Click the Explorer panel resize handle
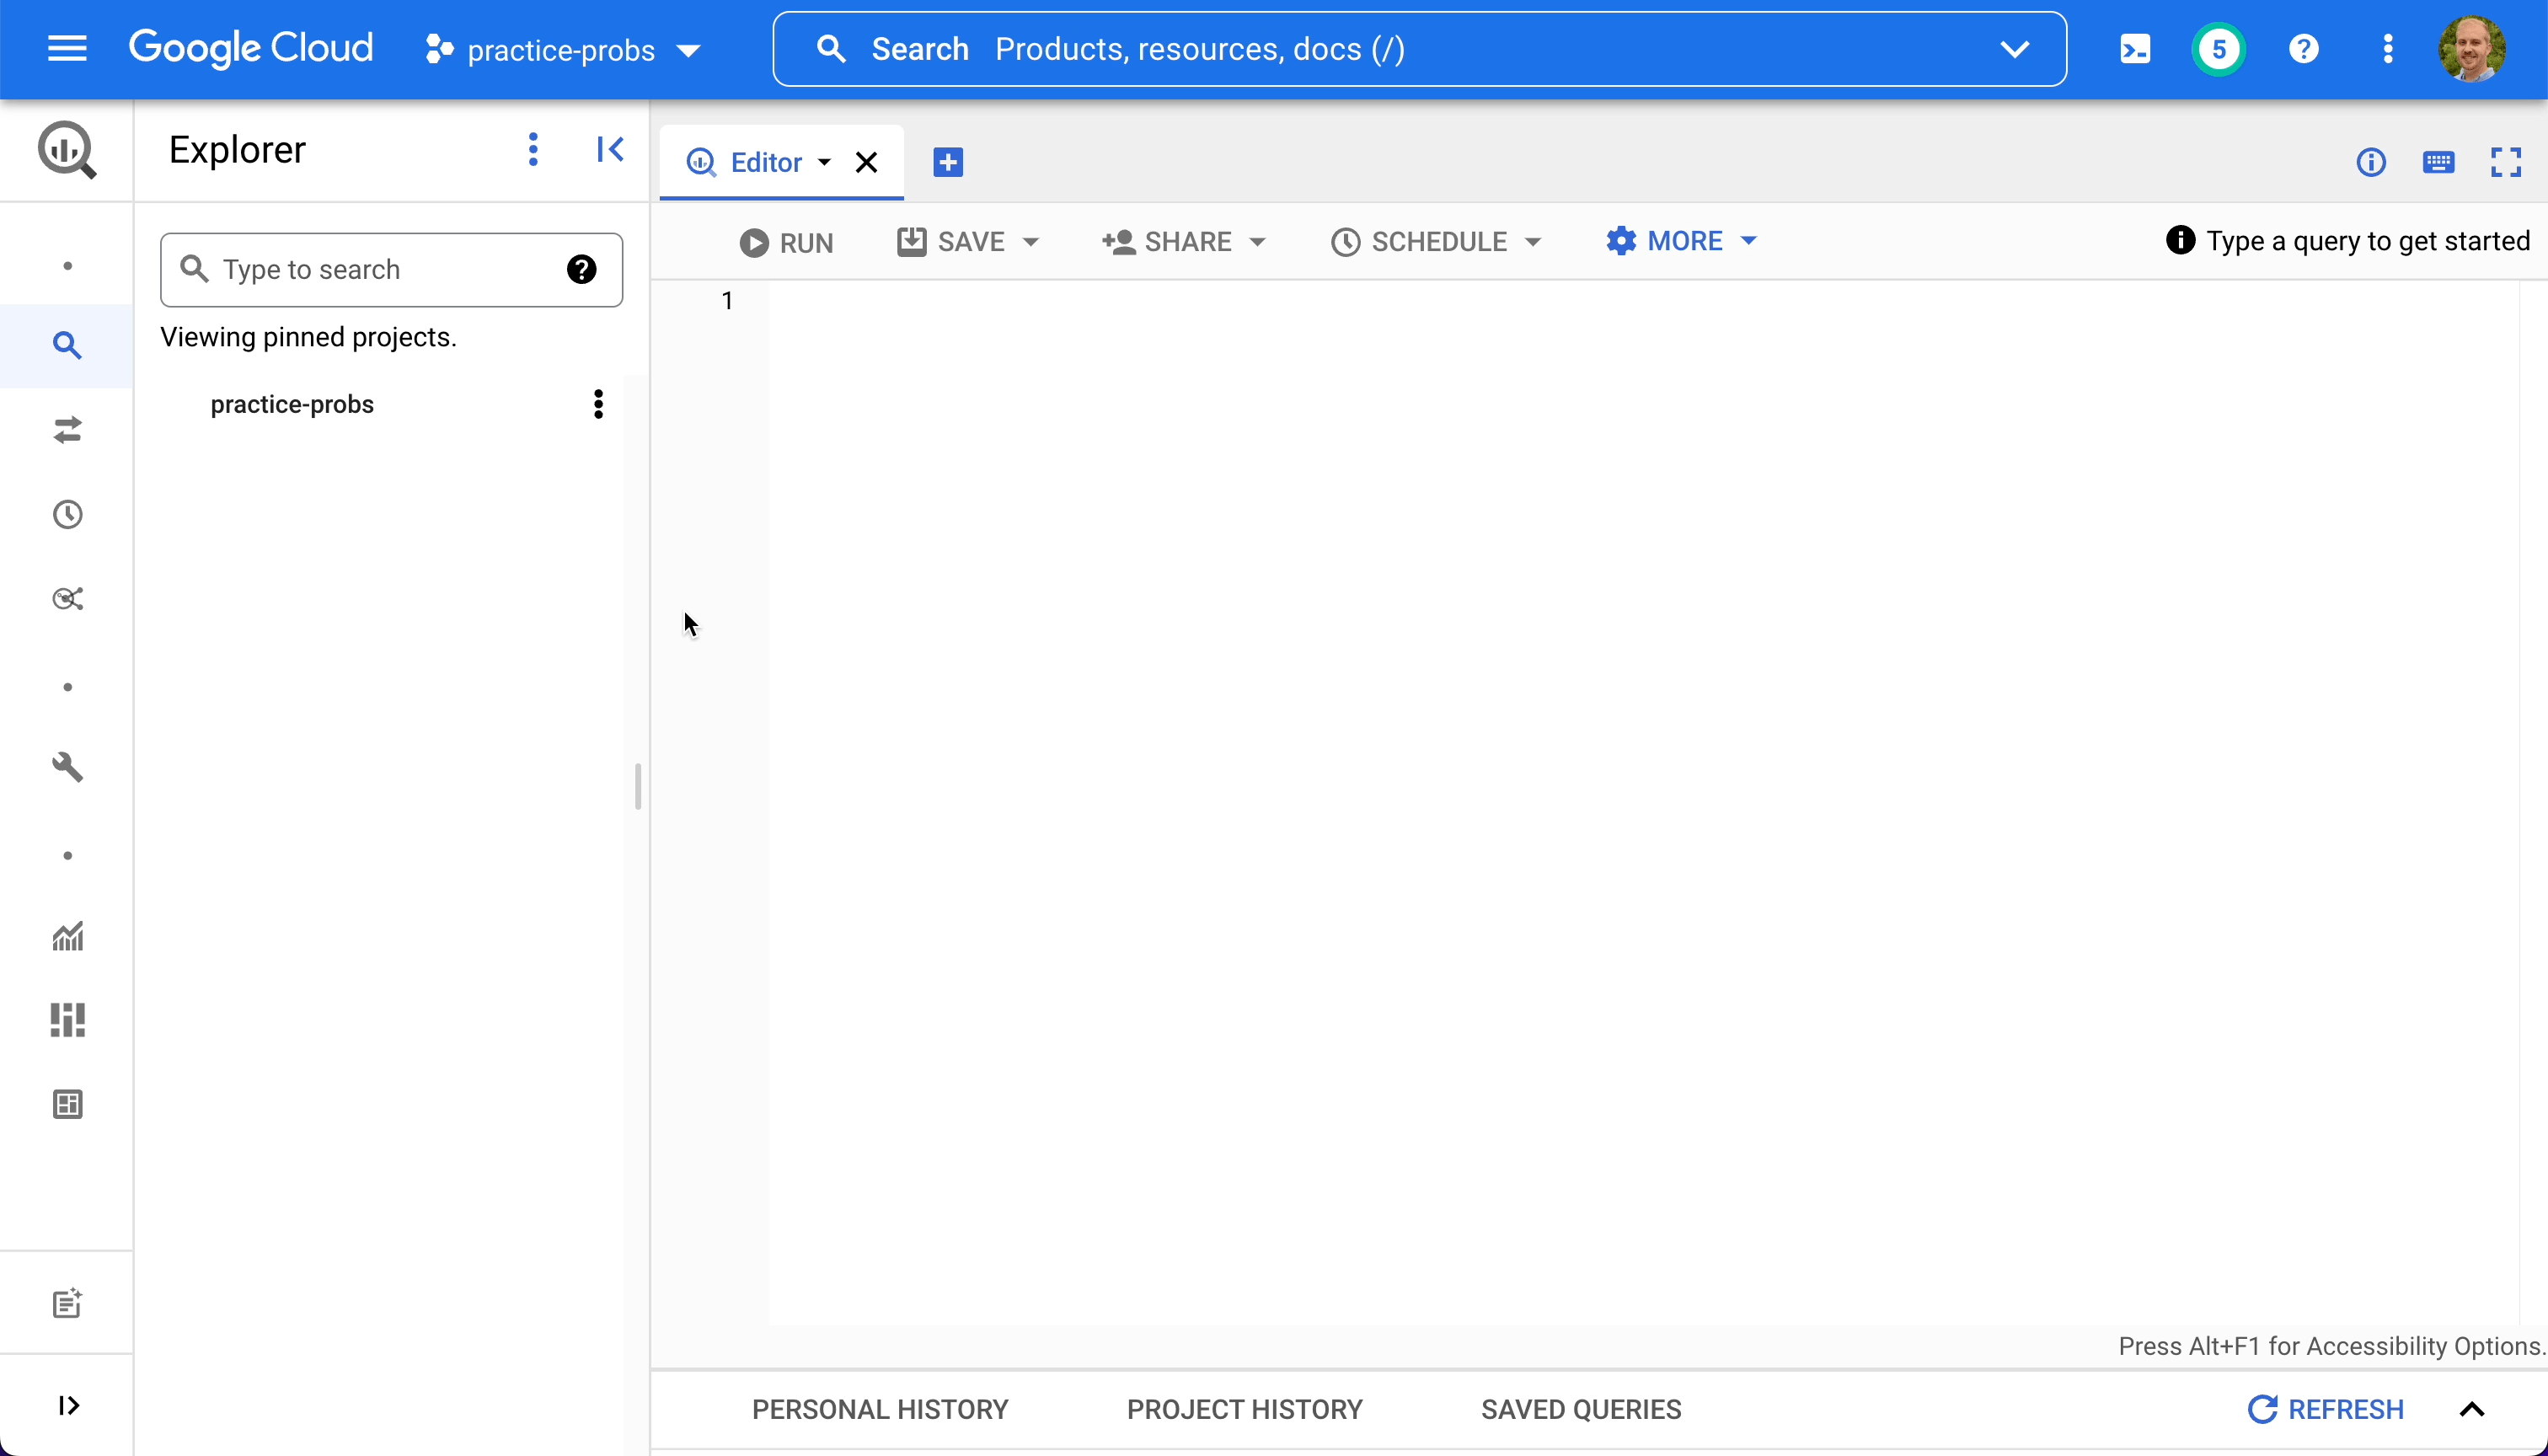Viewport: 2548px width, 1456px height. point(637,786)
